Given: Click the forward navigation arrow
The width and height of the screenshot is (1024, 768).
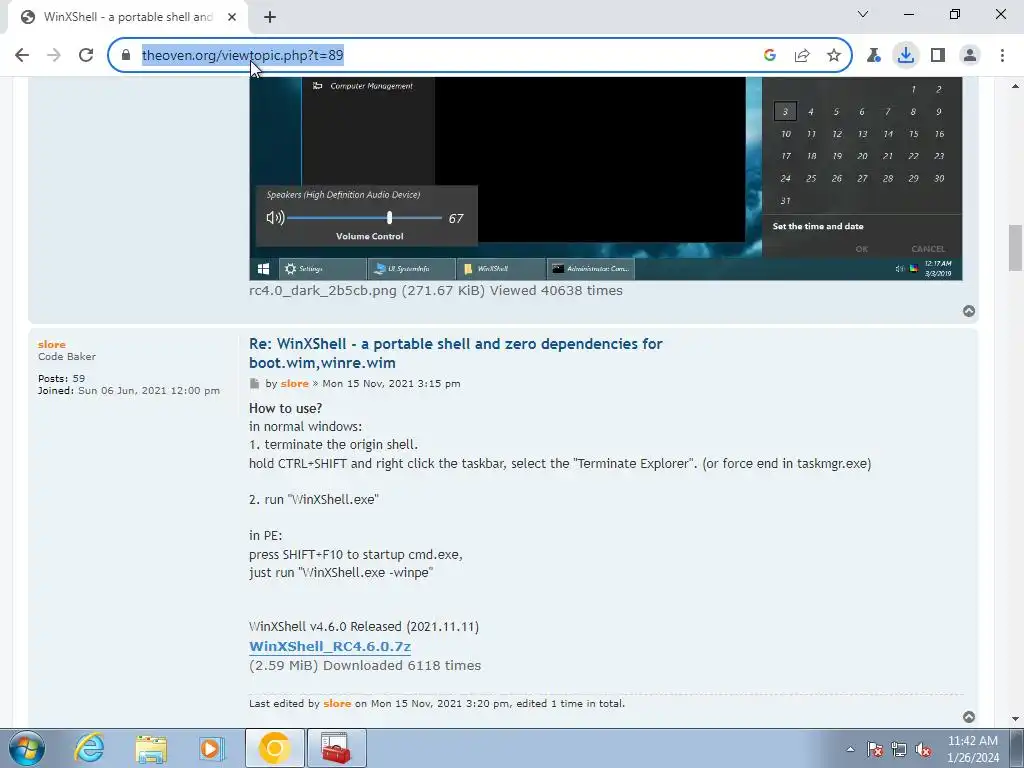Looking at the screenshot, I should pyautogui.click(x=54, y=56).
